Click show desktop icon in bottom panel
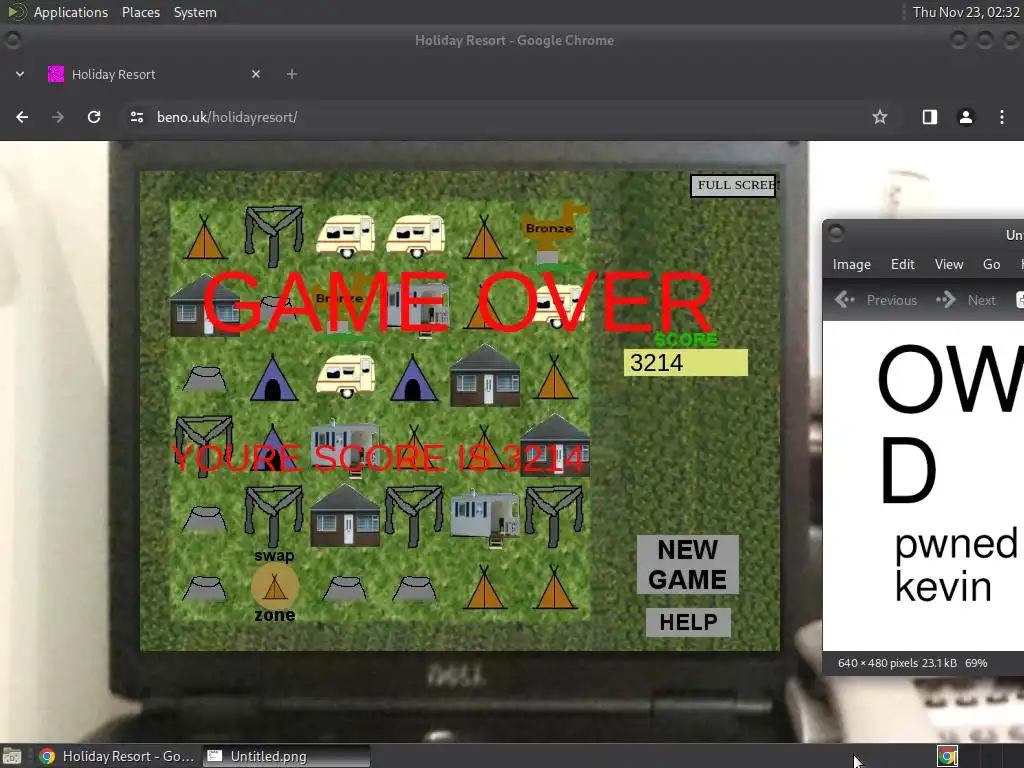 pos(12,756)
